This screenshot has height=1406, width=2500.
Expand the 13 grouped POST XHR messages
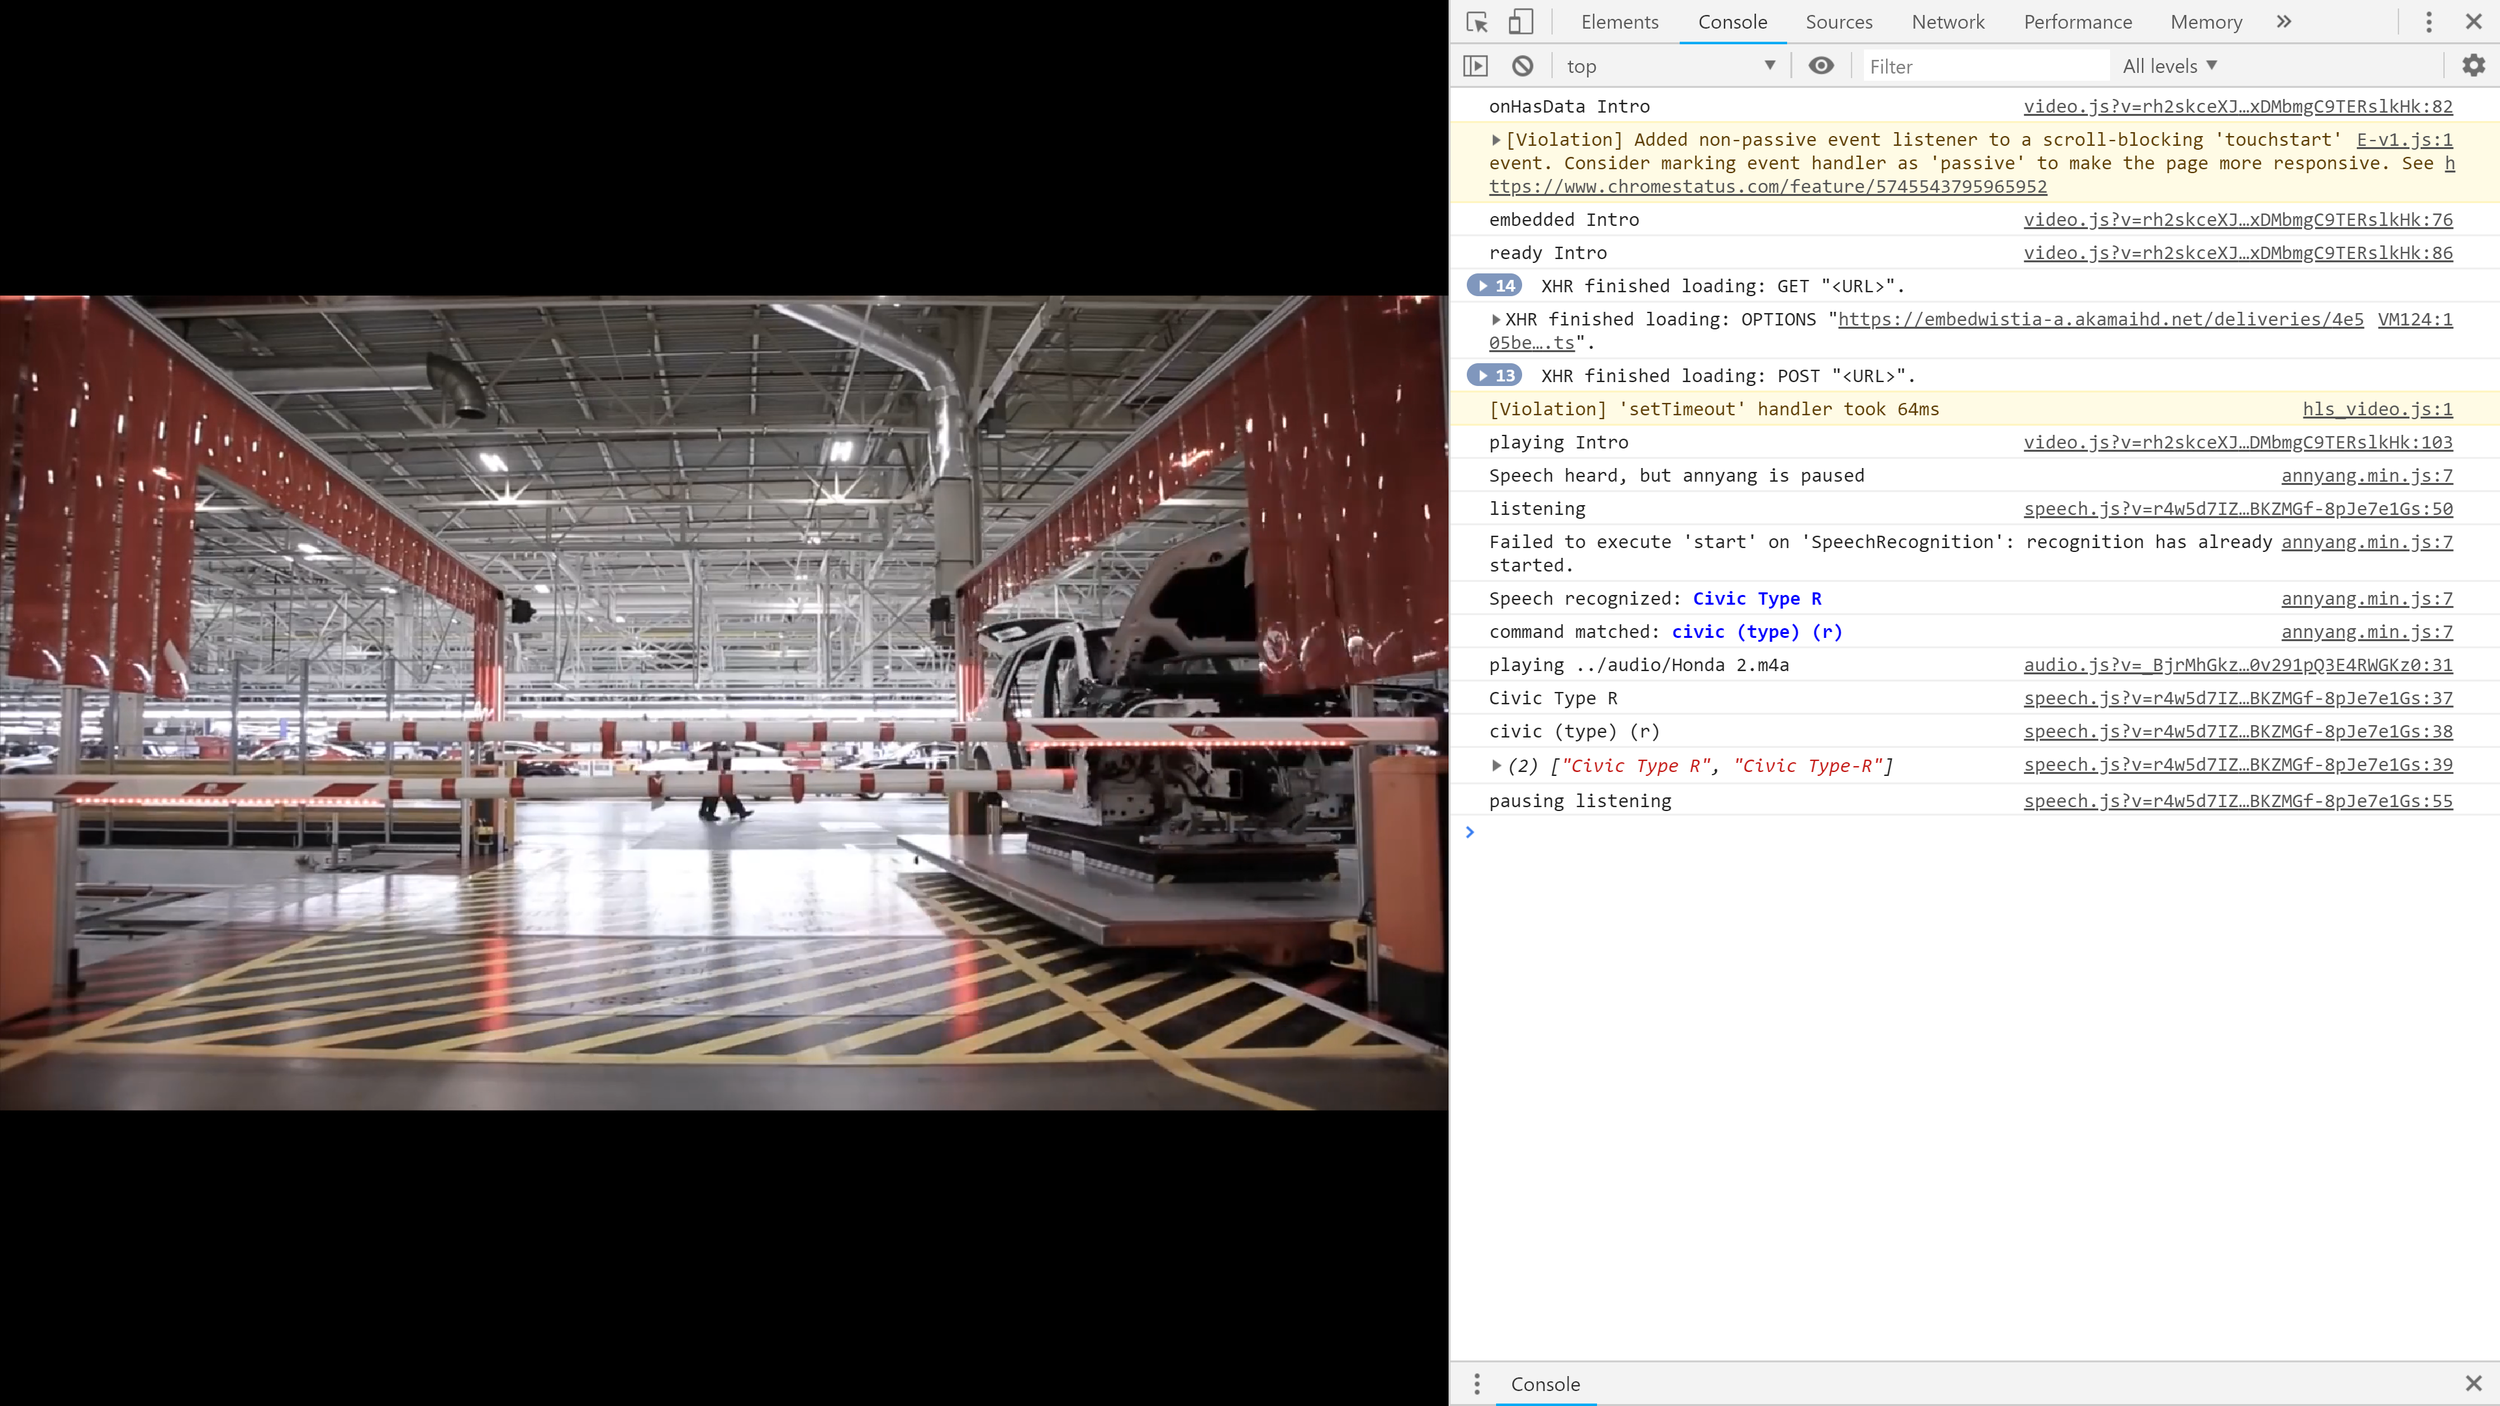point(1494,376)
